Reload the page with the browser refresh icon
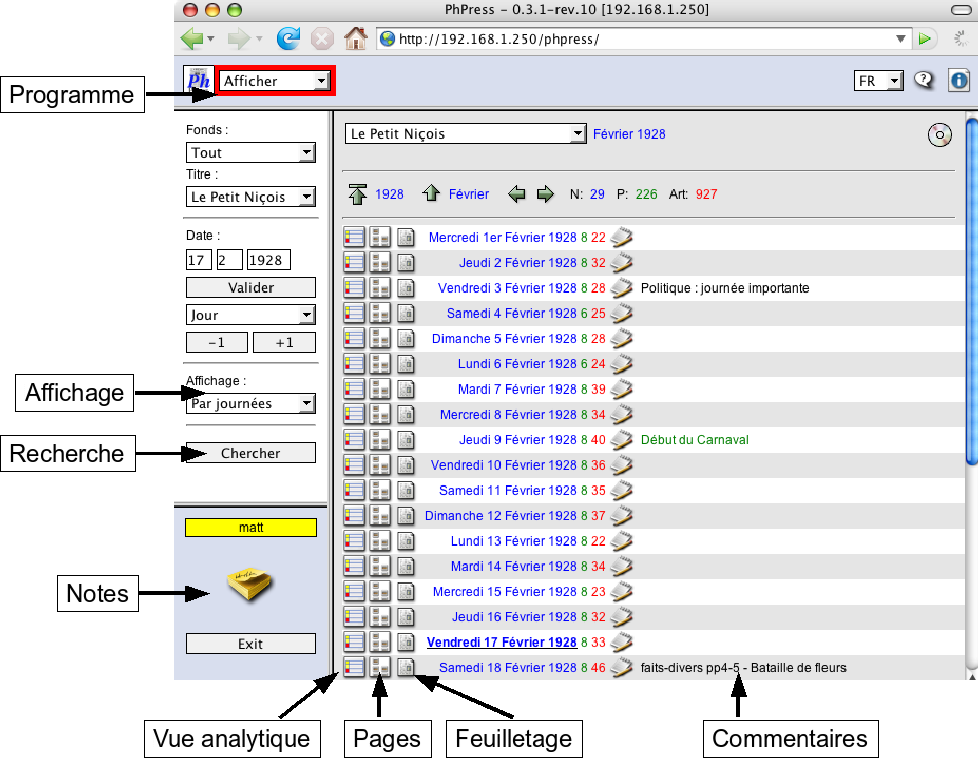 (x=288, y=38)
